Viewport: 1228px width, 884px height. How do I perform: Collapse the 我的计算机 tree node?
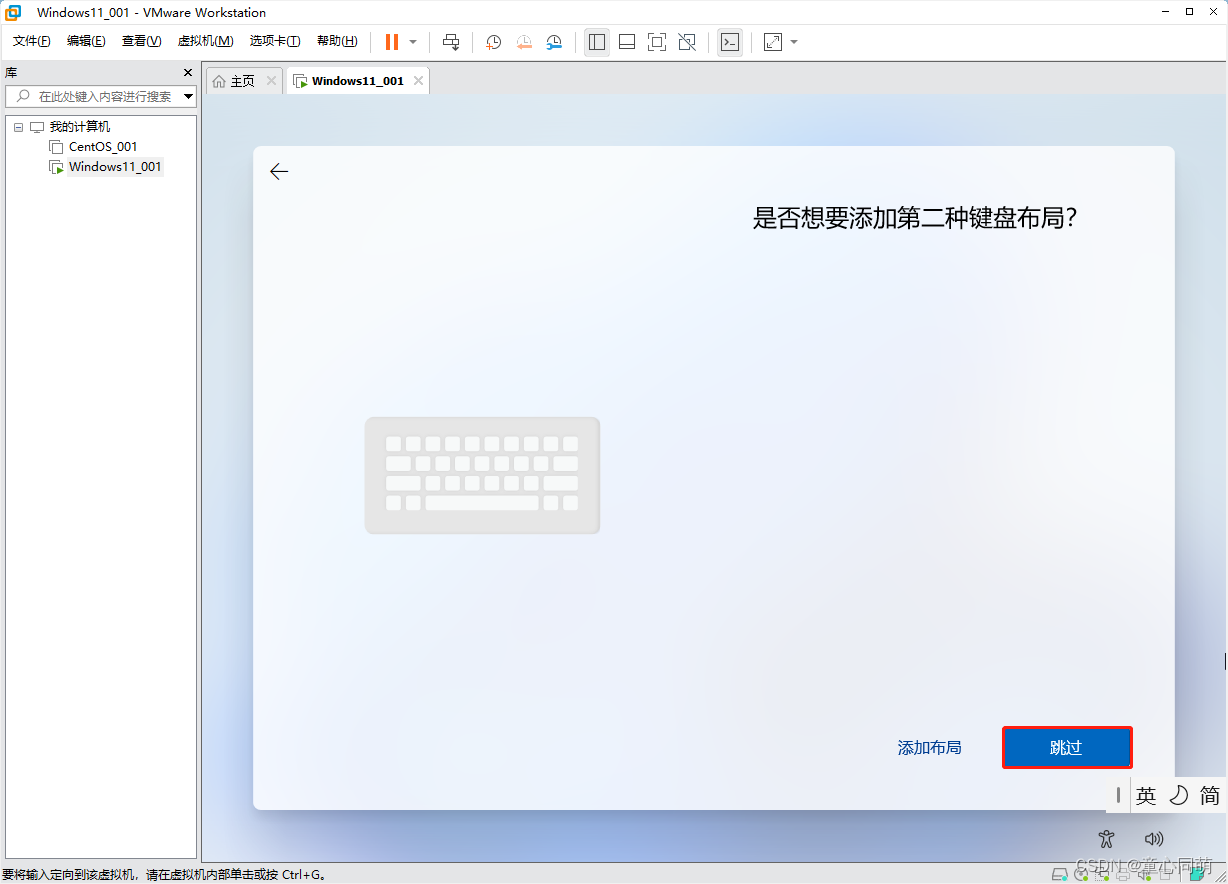coord(17,126)
